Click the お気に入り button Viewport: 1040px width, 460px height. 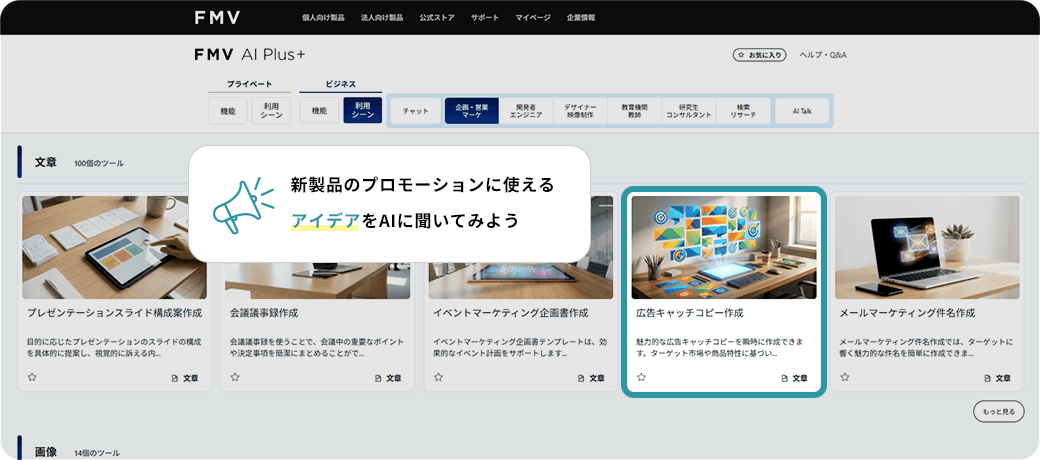759,55
